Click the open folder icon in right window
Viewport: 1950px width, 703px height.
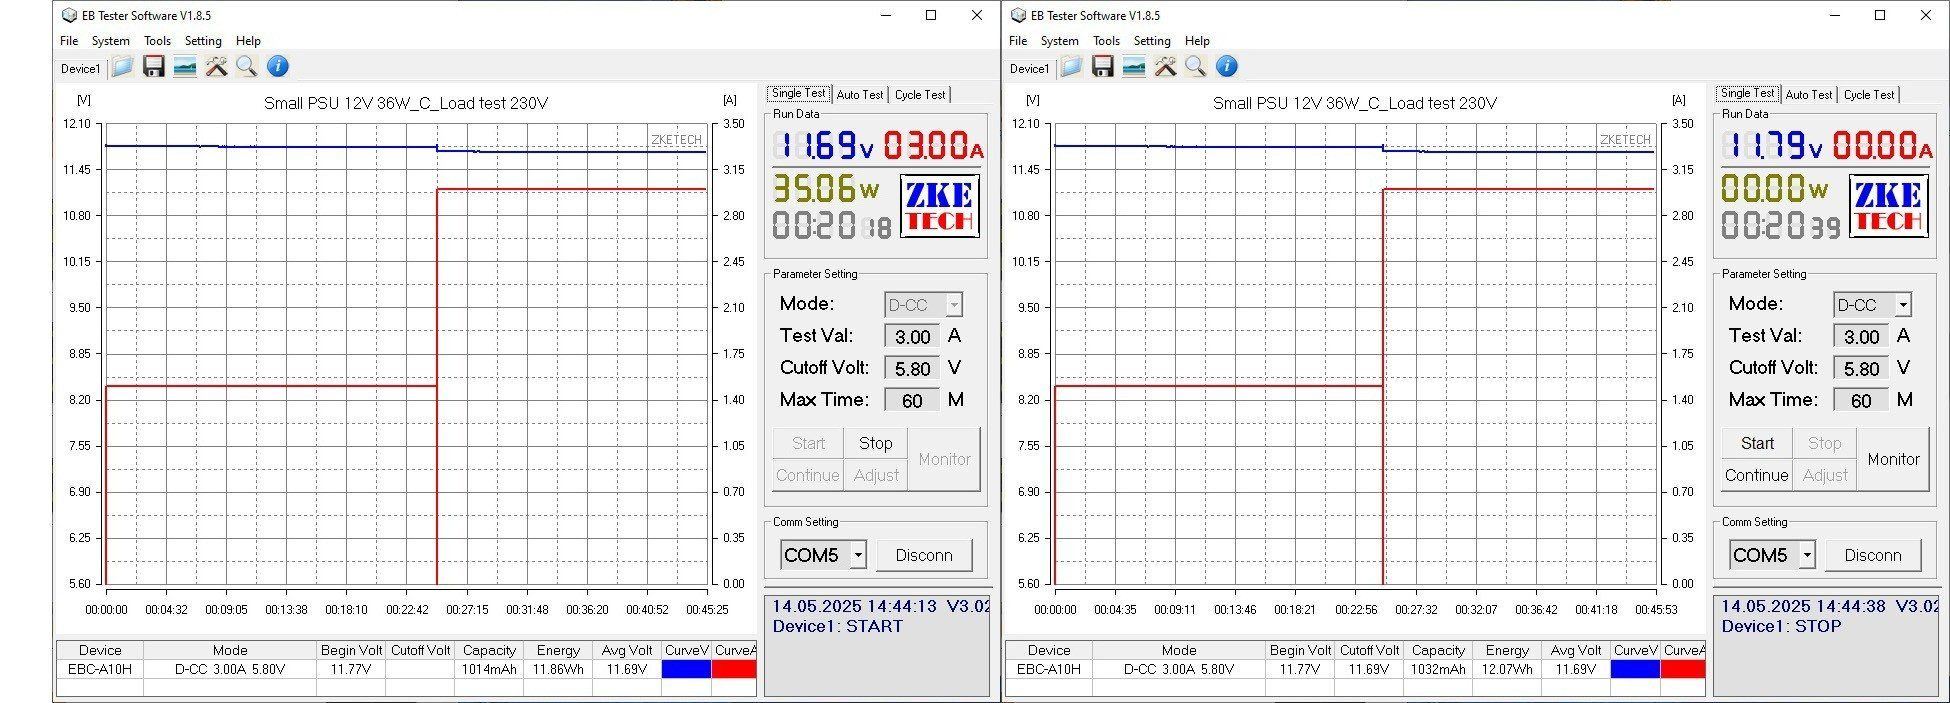pos(1071,67)
